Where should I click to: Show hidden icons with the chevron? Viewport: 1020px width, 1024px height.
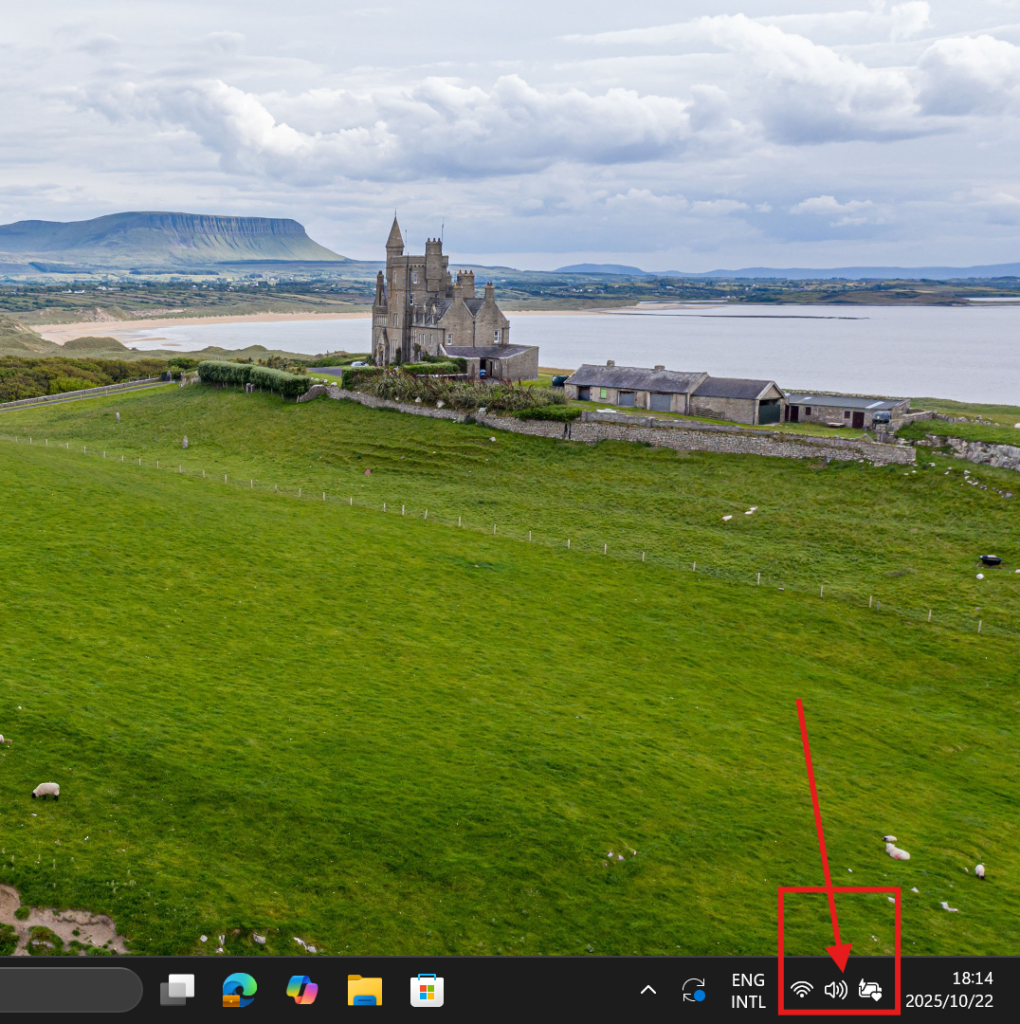tap(648, 990)
